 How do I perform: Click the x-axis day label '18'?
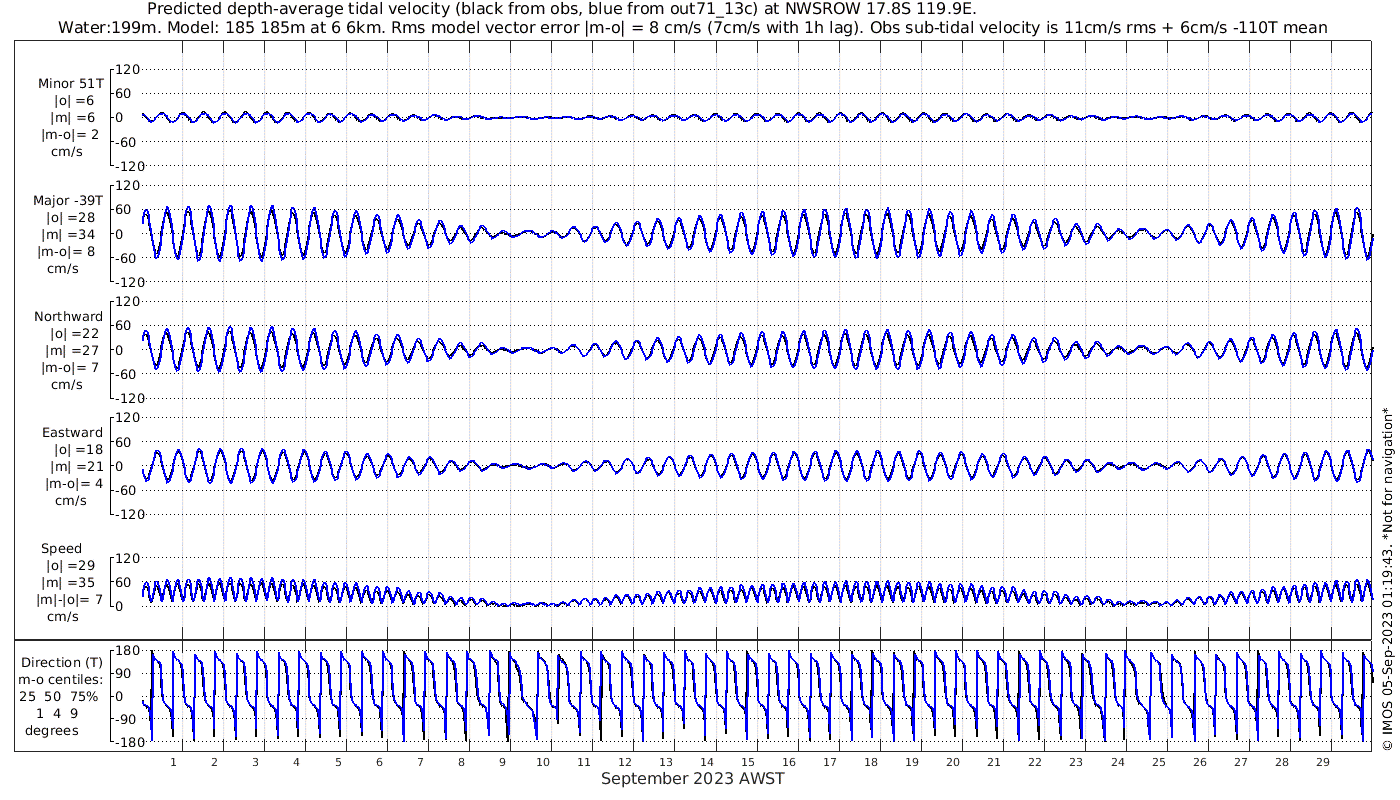pos(871,762)
